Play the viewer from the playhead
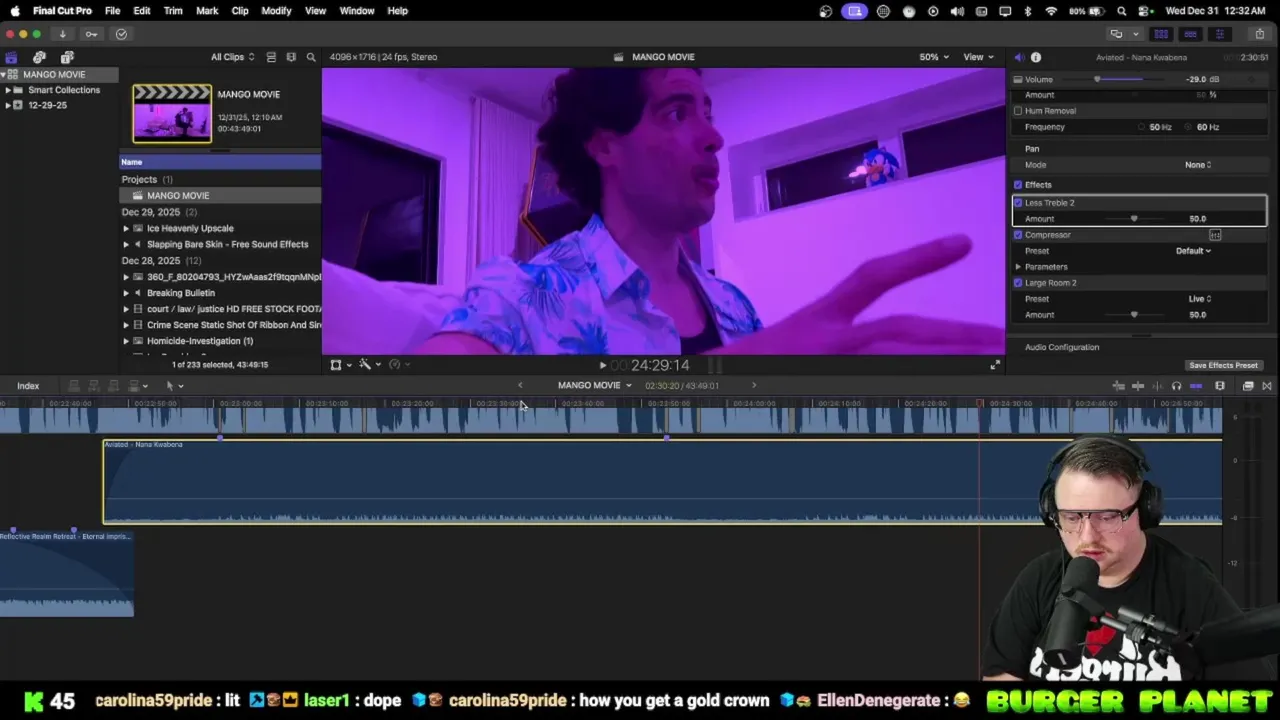 click(603, 365)
